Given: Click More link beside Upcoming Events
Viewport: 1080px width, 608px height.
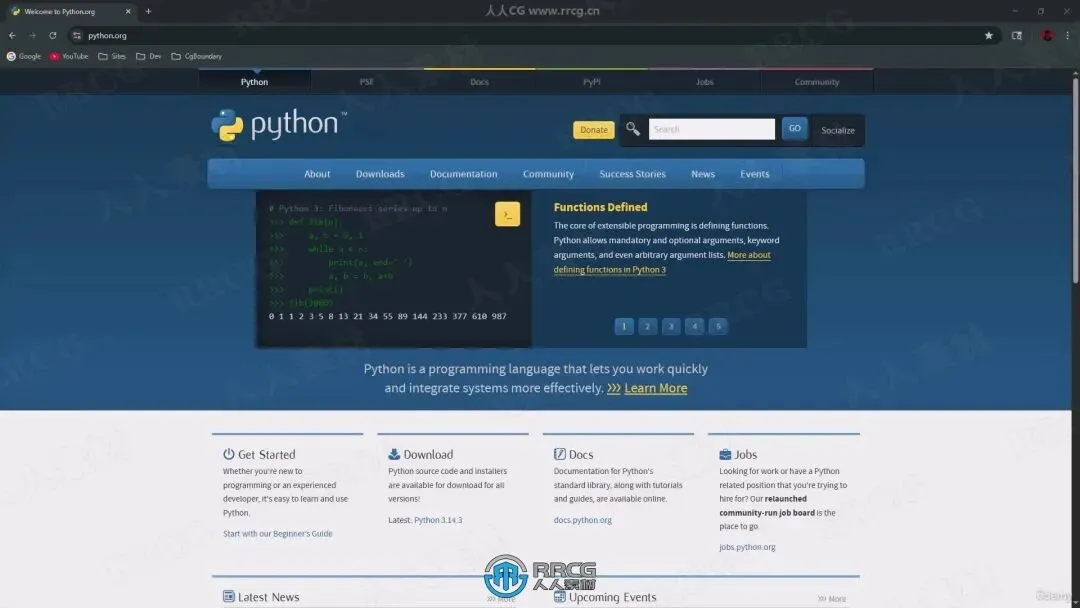Looking at the screenshot, I should [832, 599].
